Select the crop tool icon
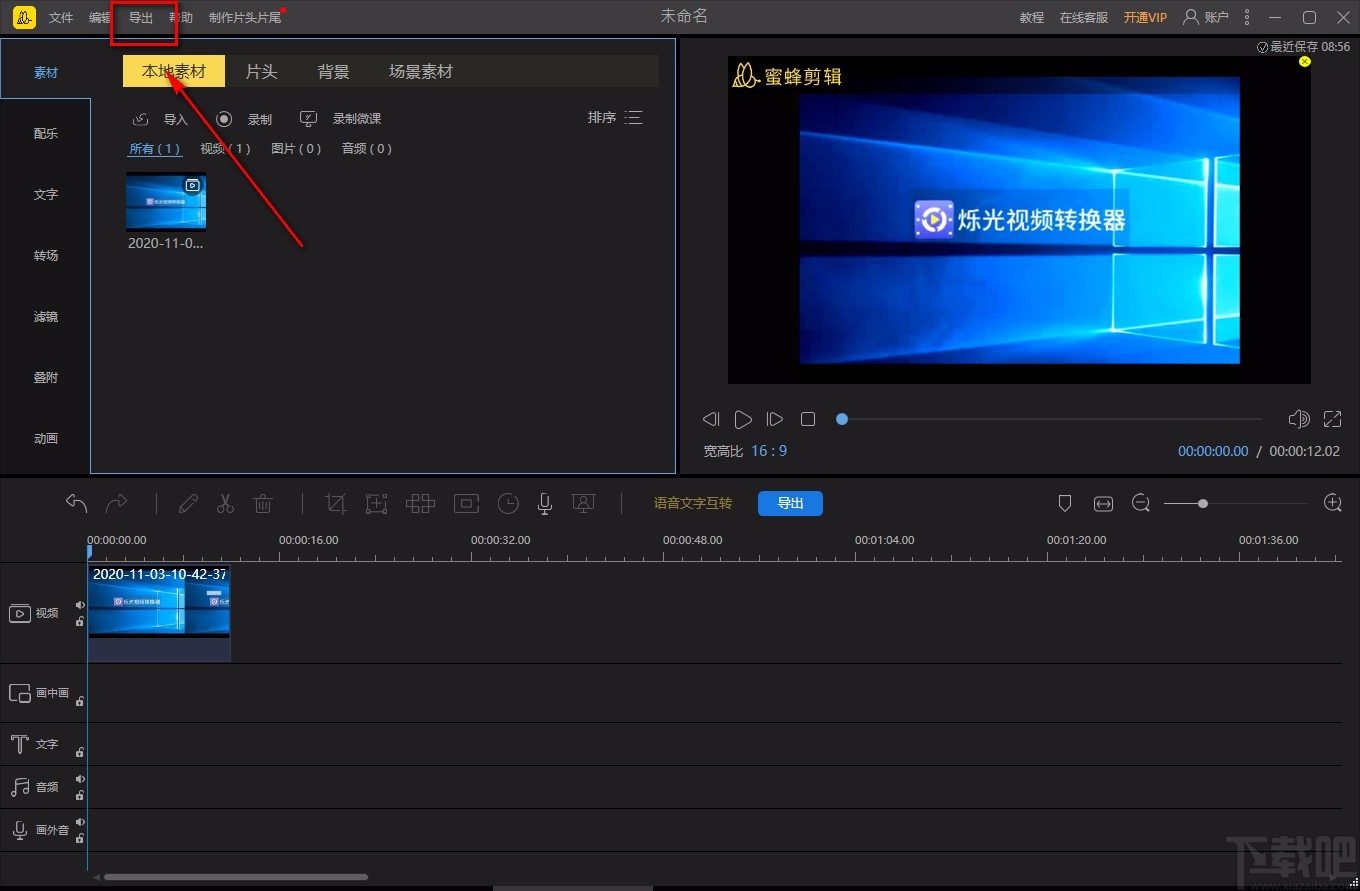The image size is (1360, 891). point(336,504)
